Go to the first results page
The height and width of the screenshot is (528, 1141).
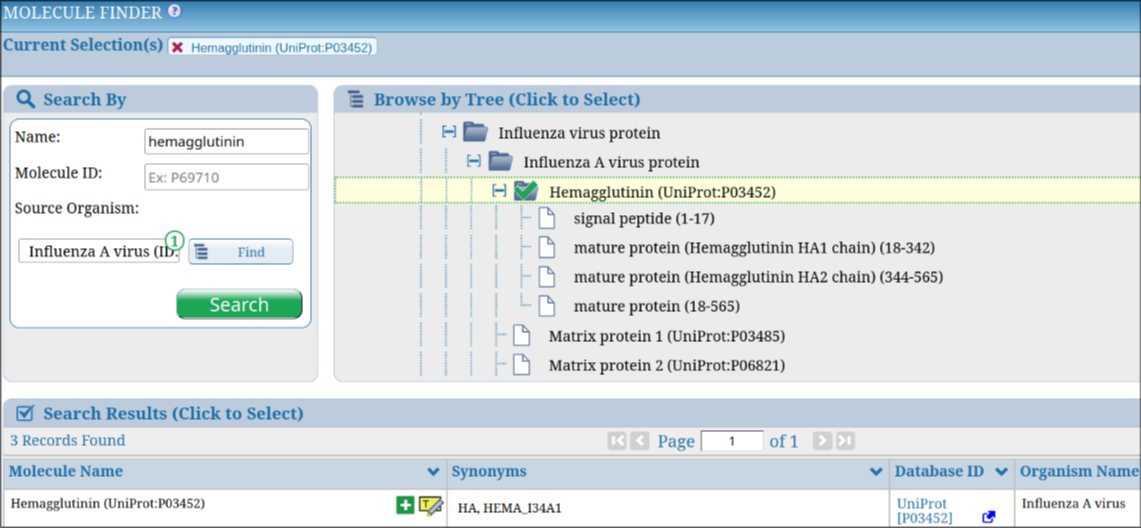[x=617, y=441]
